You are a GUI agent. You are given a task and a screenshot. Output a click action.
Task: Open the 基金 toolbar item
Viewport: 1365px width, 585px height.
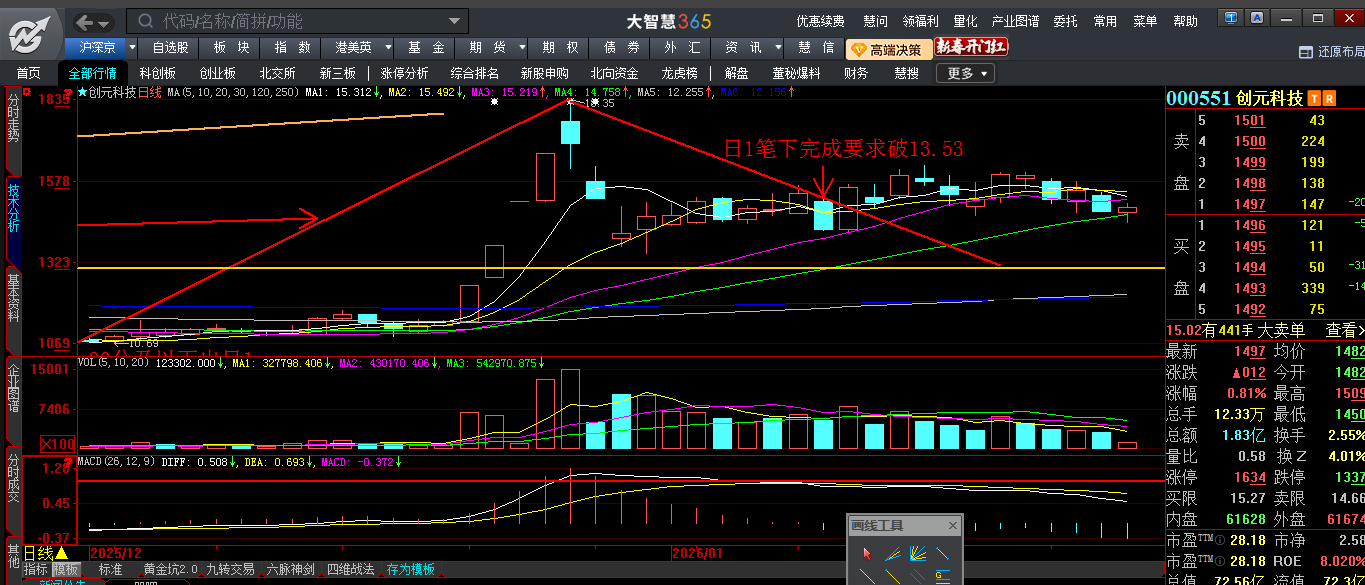427,47
